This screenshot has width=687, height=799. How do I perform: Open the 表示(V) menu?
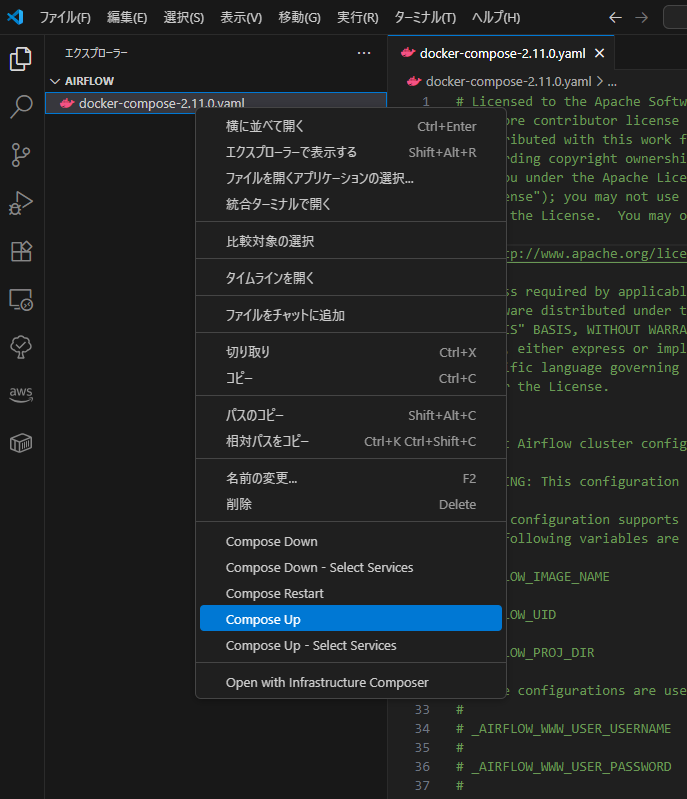point(241,18)
